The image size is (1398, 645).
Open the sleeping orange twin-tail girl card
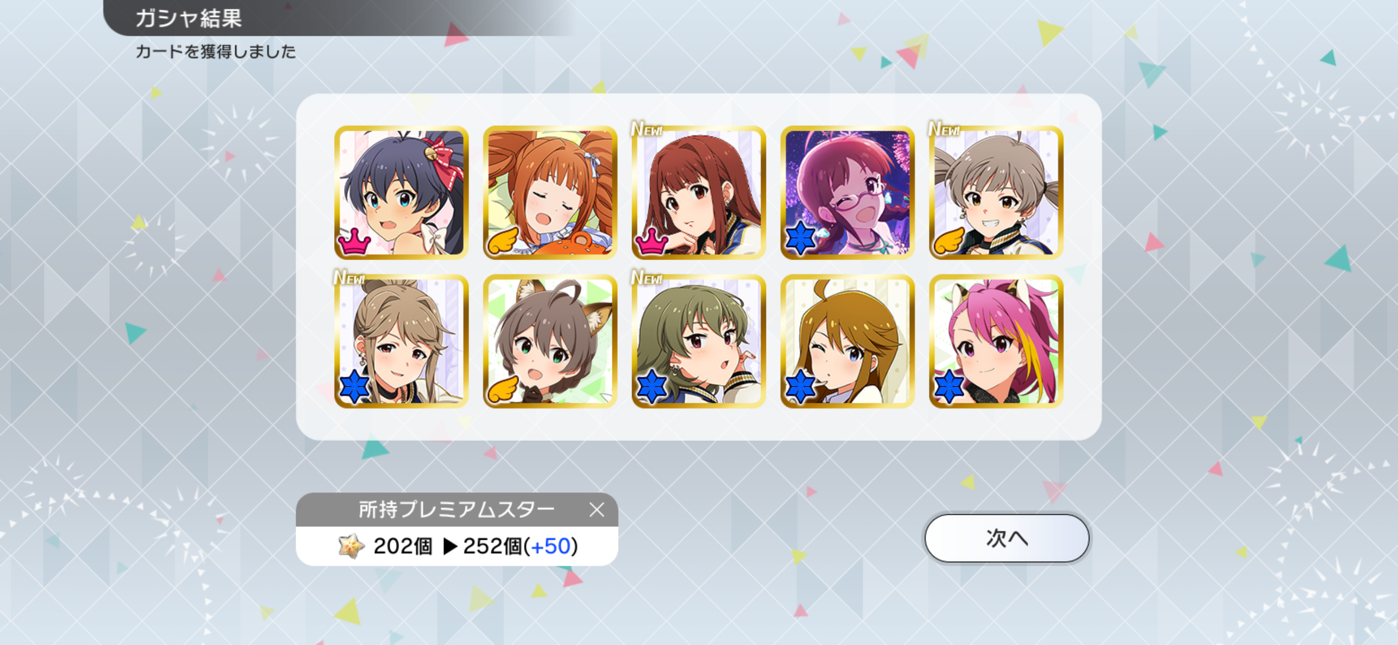[550, 192]
